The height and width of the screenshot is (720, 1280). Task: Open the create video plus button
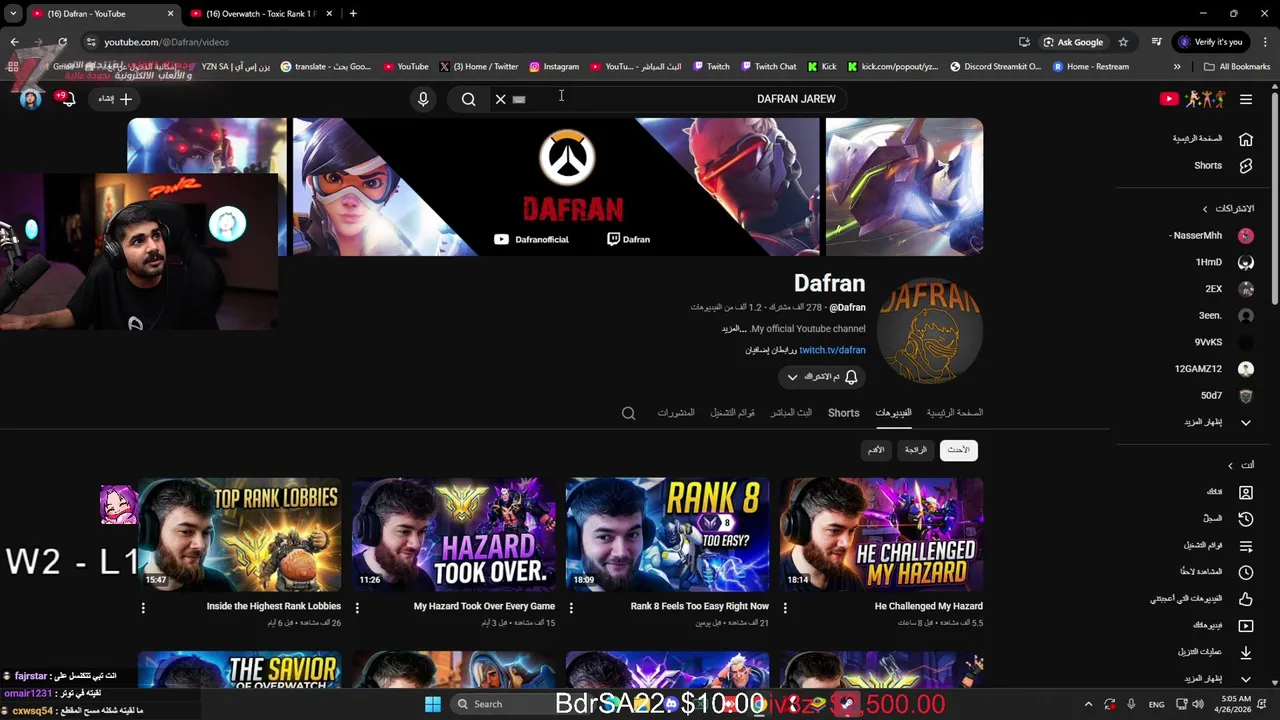115,99
